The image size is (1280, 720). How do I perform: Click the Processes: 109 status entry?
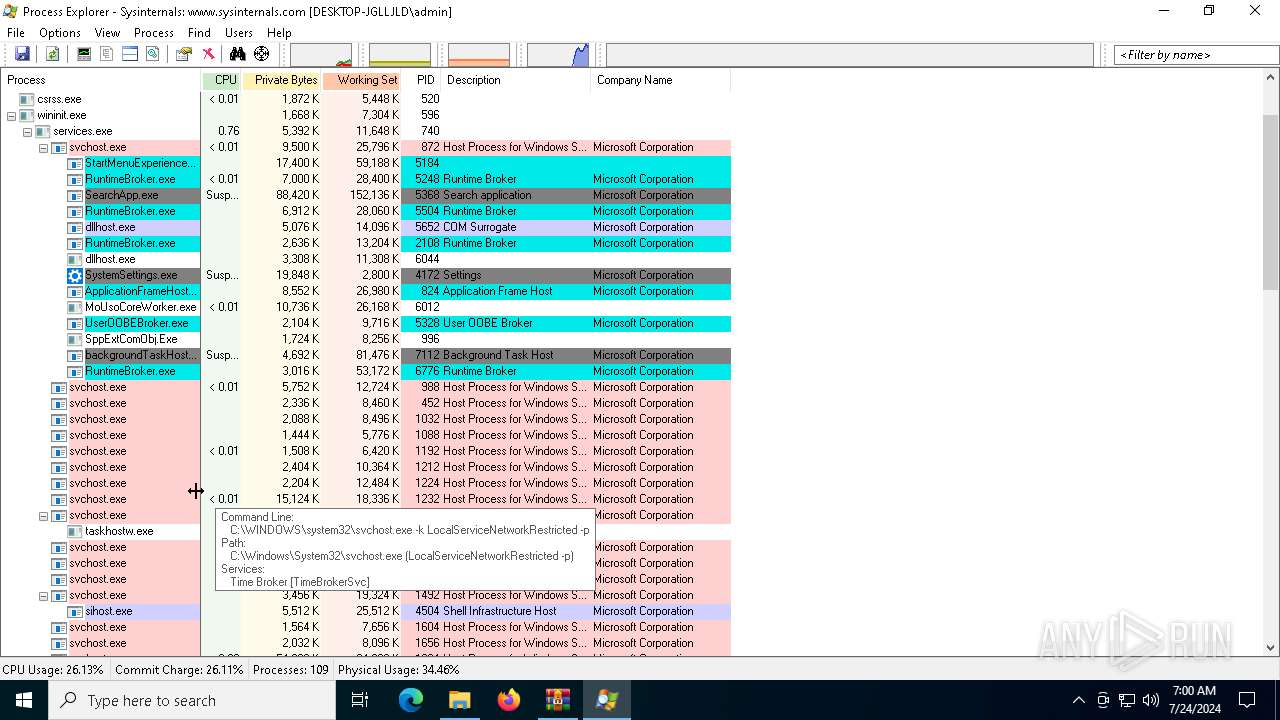point(291,670)
